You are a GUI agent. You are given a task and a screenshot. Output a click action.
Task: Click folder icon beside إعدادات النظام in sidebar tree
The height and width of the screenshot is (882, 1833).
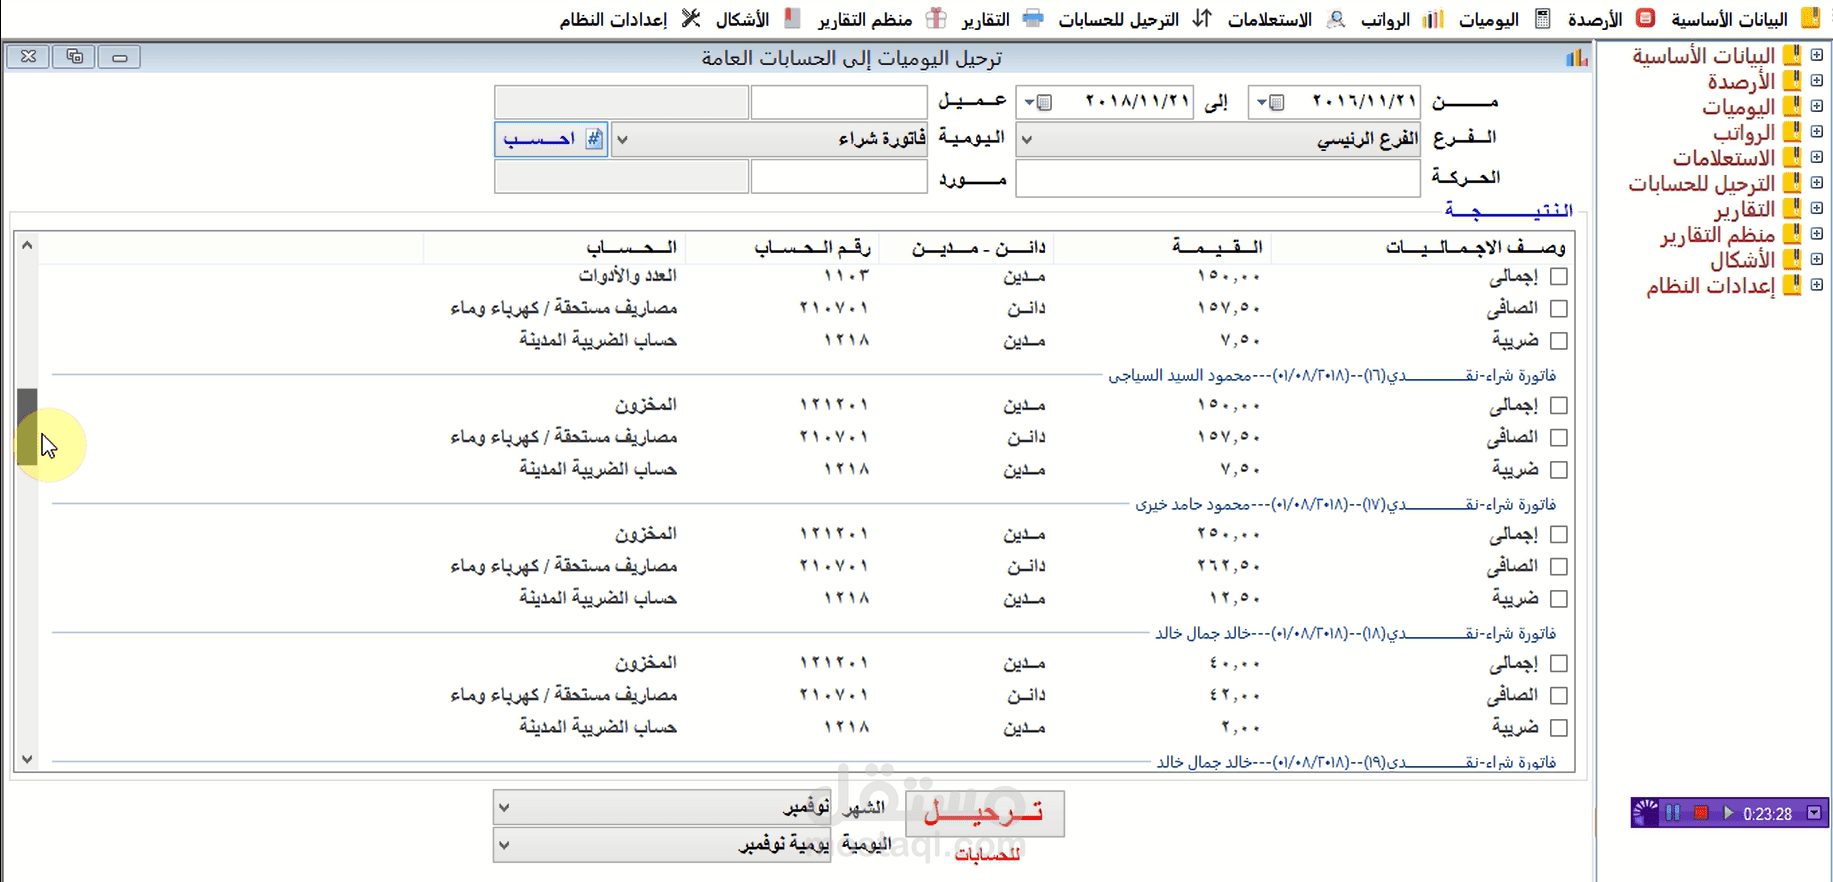click(x=1792, y=285)
